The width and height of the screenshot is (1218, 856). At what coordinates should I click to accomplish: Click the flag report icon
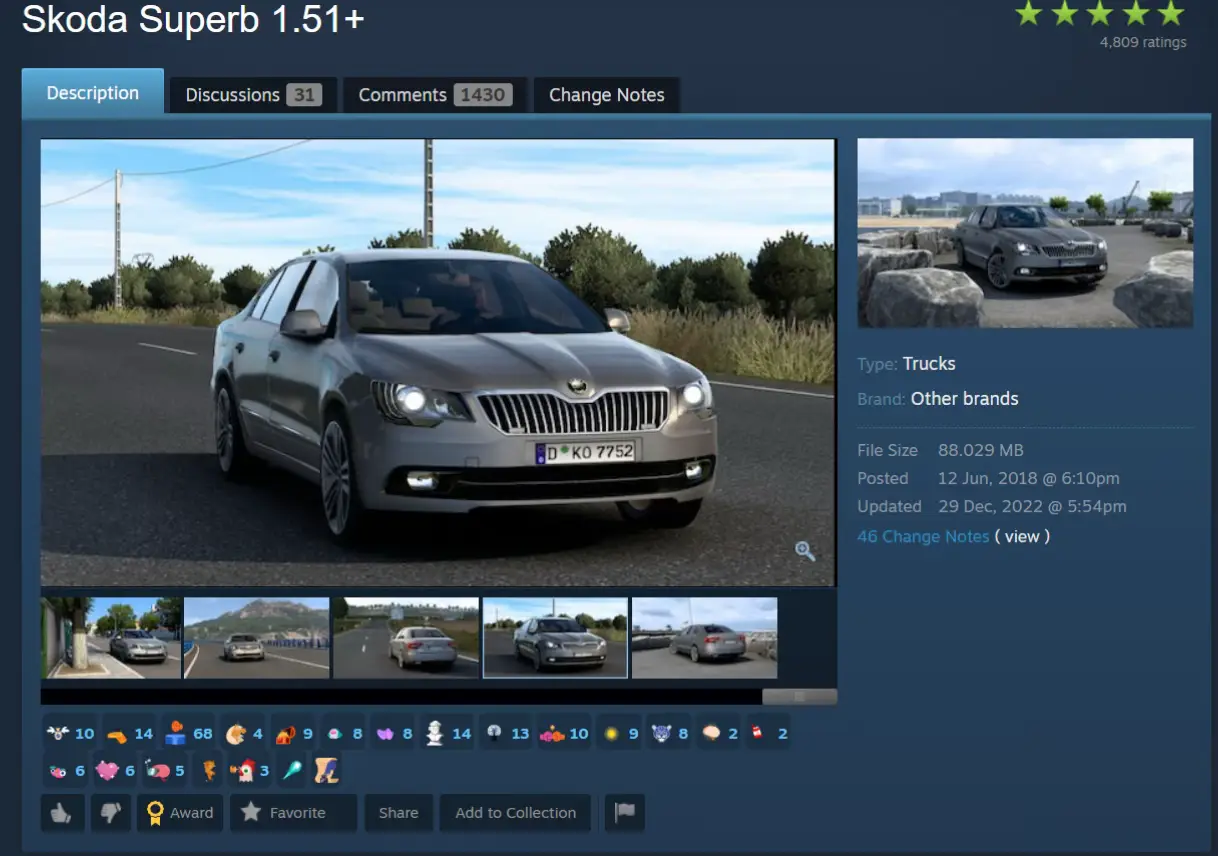[x=625, y=813]
